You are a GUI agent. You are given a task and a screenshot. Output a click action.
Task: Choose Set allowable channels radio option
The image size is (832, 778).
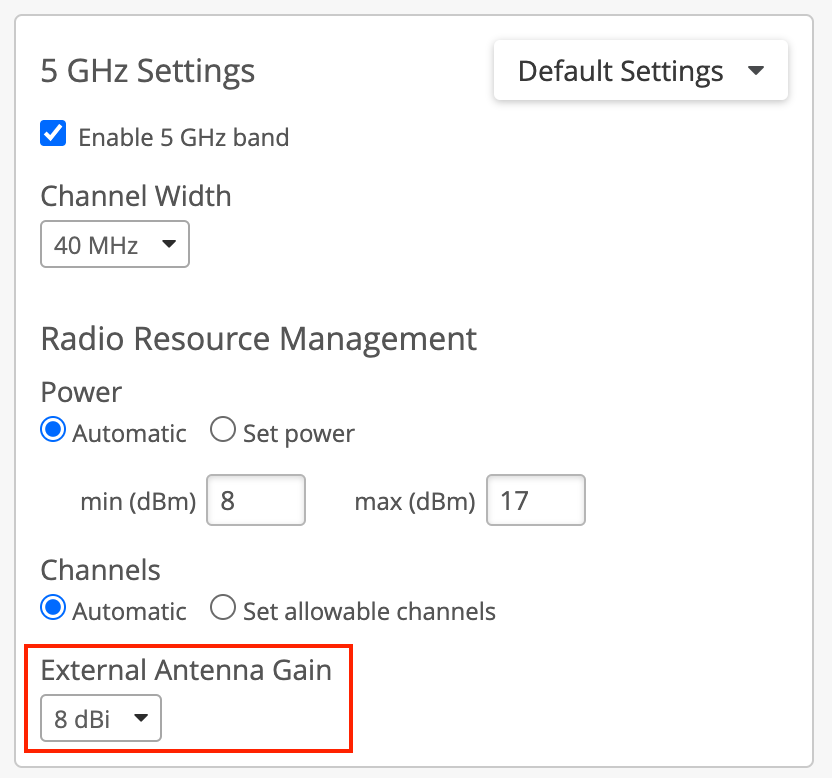point(223,608)
